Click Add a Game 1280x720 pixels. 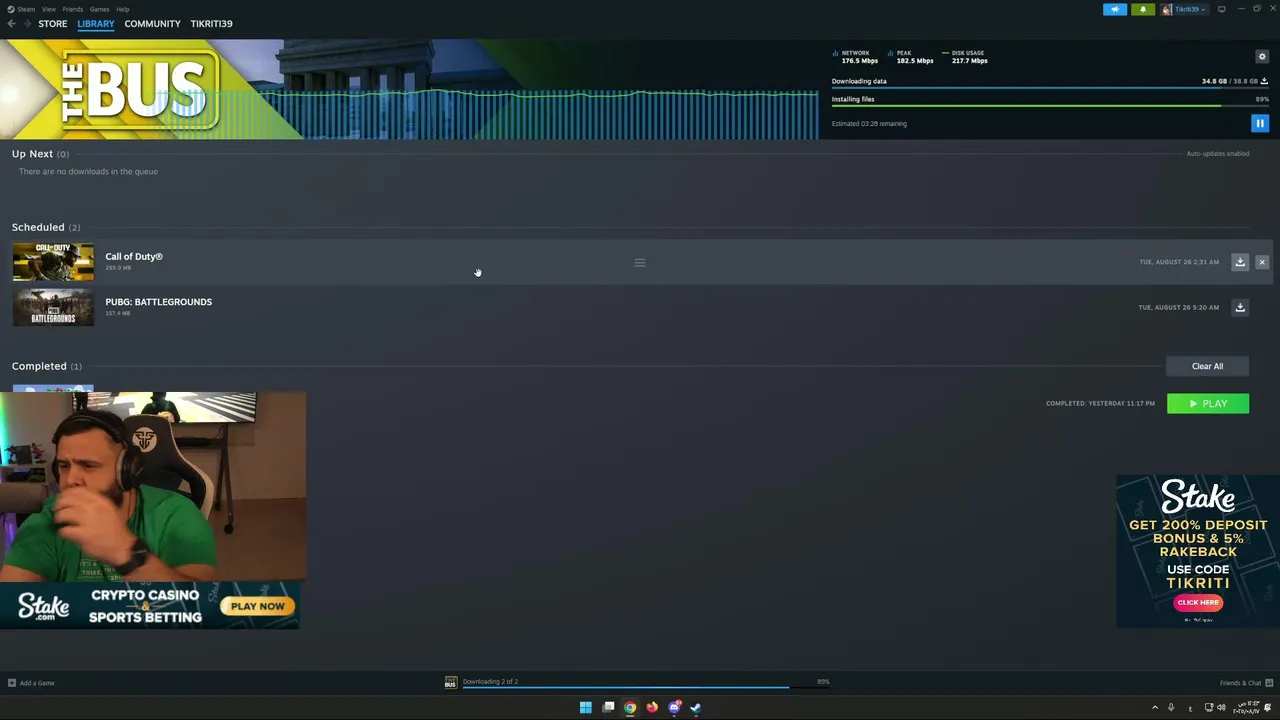(x=31, y=683)
